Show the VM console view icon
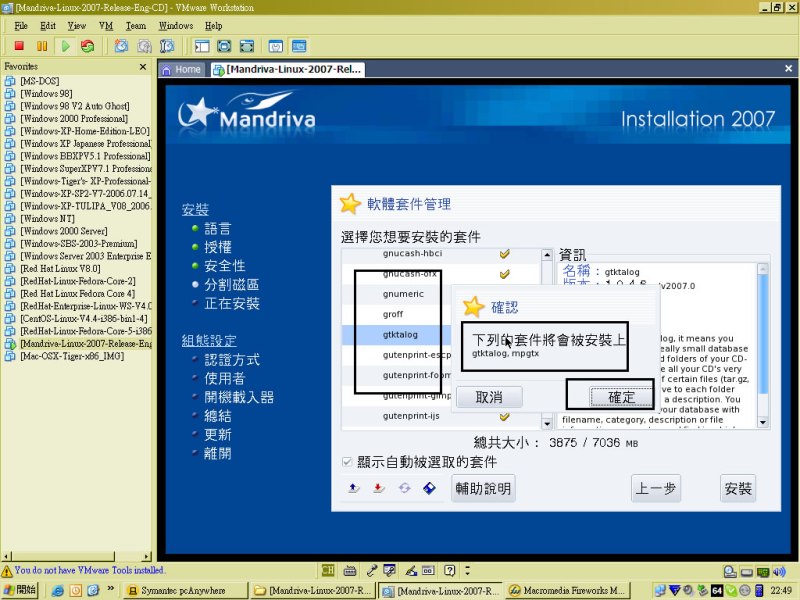This screenshot has height=600, width=800. pyautogui.click(x=299, y=46)
